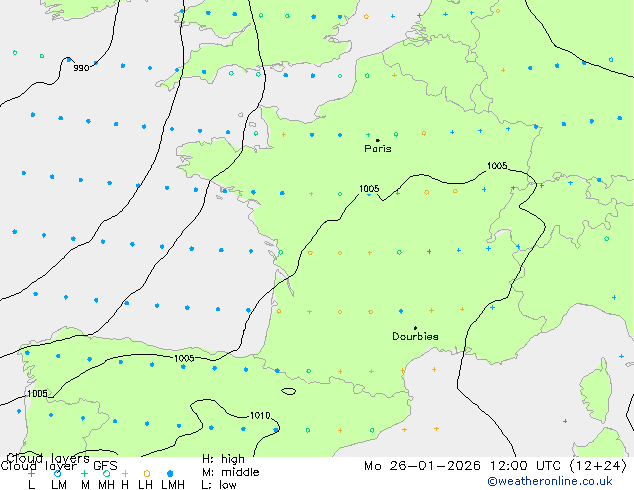
Task: Click the Paris city marker dot
Action: click(378, 140)
